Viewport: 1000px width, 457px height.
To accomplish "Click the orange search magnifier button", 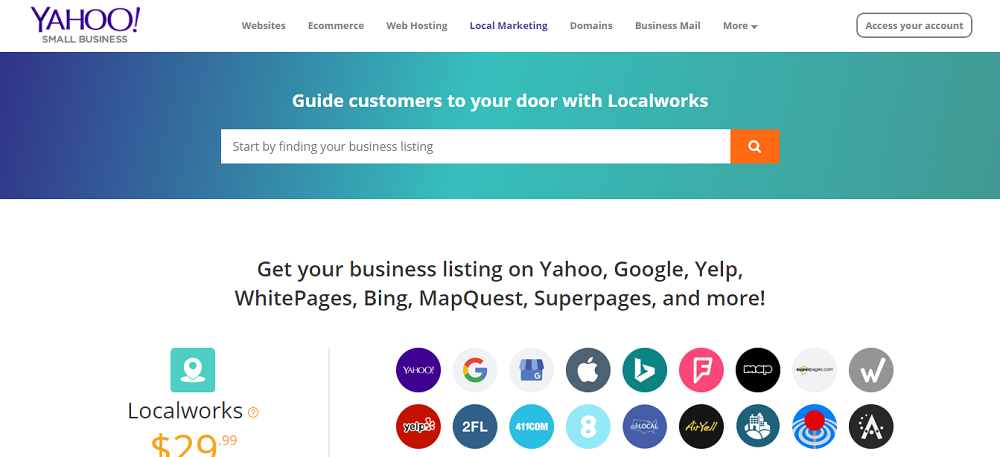I will (x=755, y=147).
